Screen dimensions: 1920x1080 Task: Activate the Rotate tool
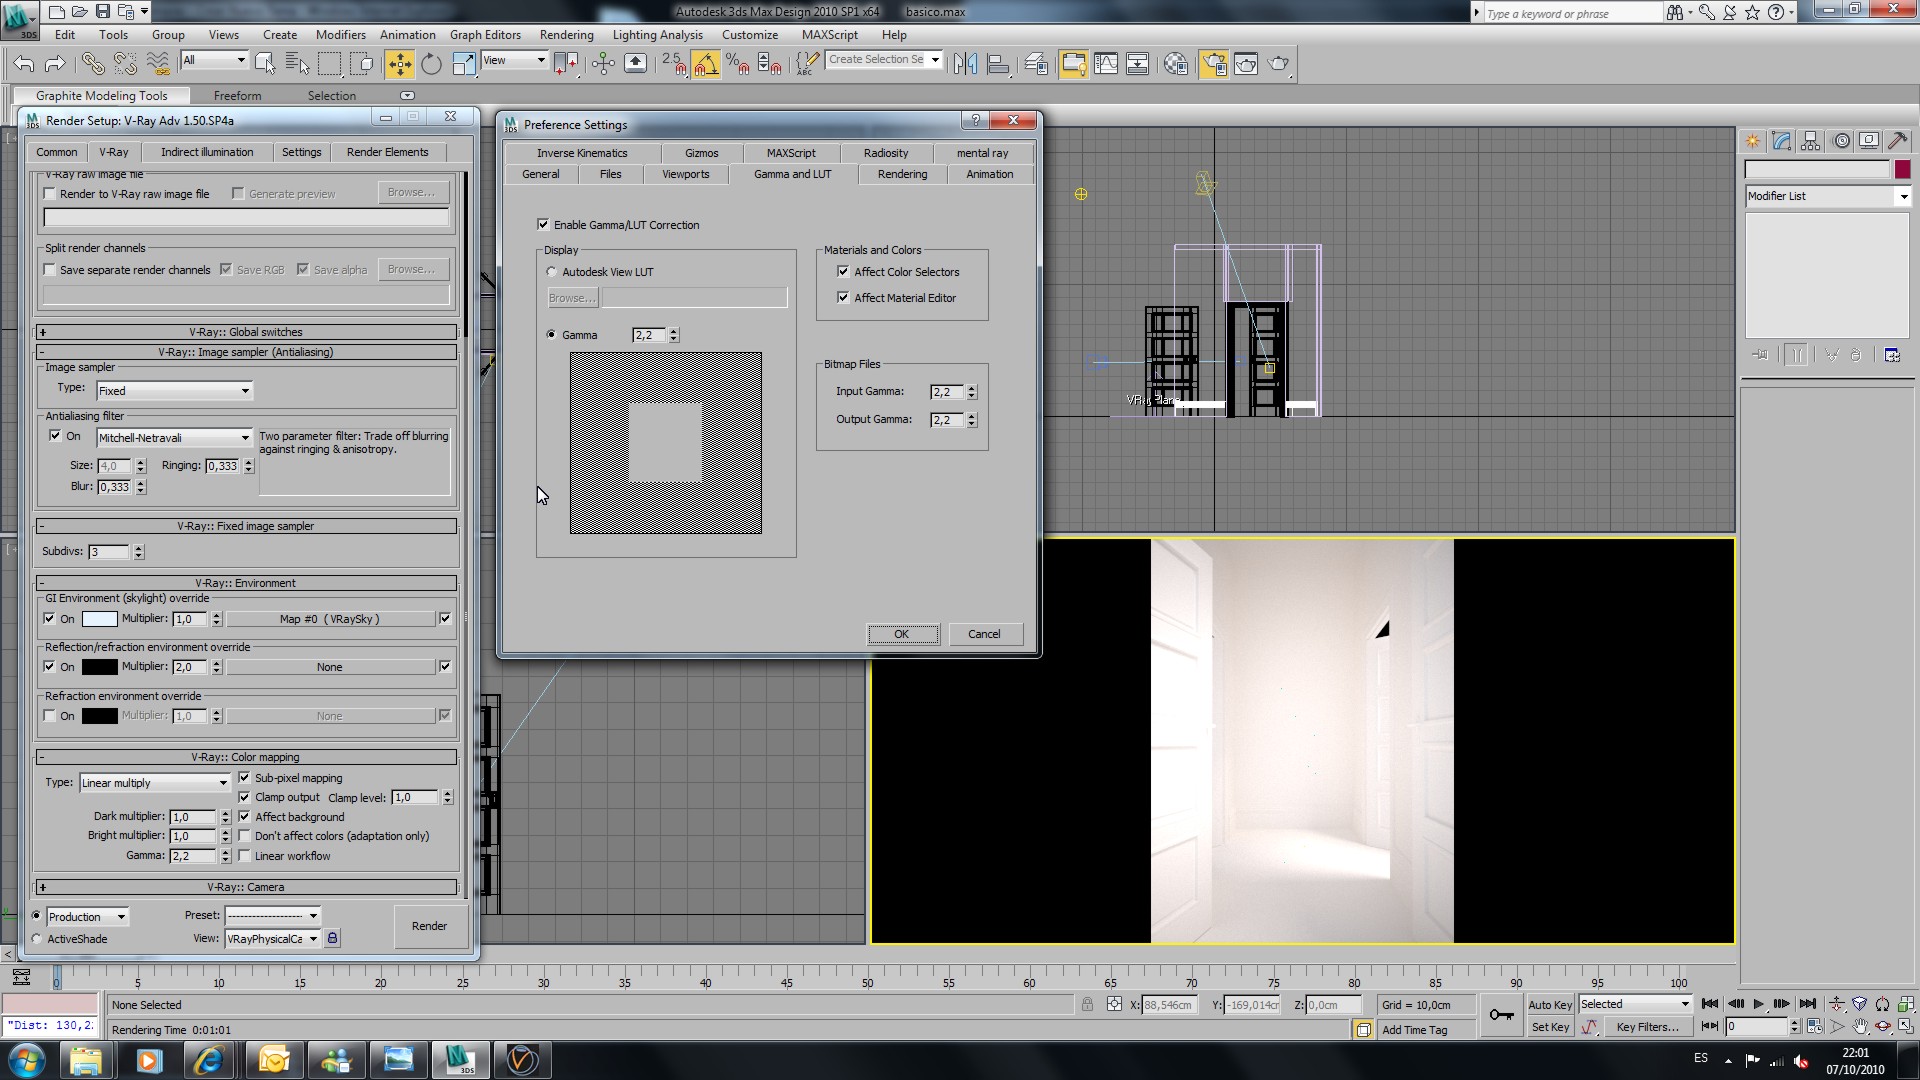431,64
